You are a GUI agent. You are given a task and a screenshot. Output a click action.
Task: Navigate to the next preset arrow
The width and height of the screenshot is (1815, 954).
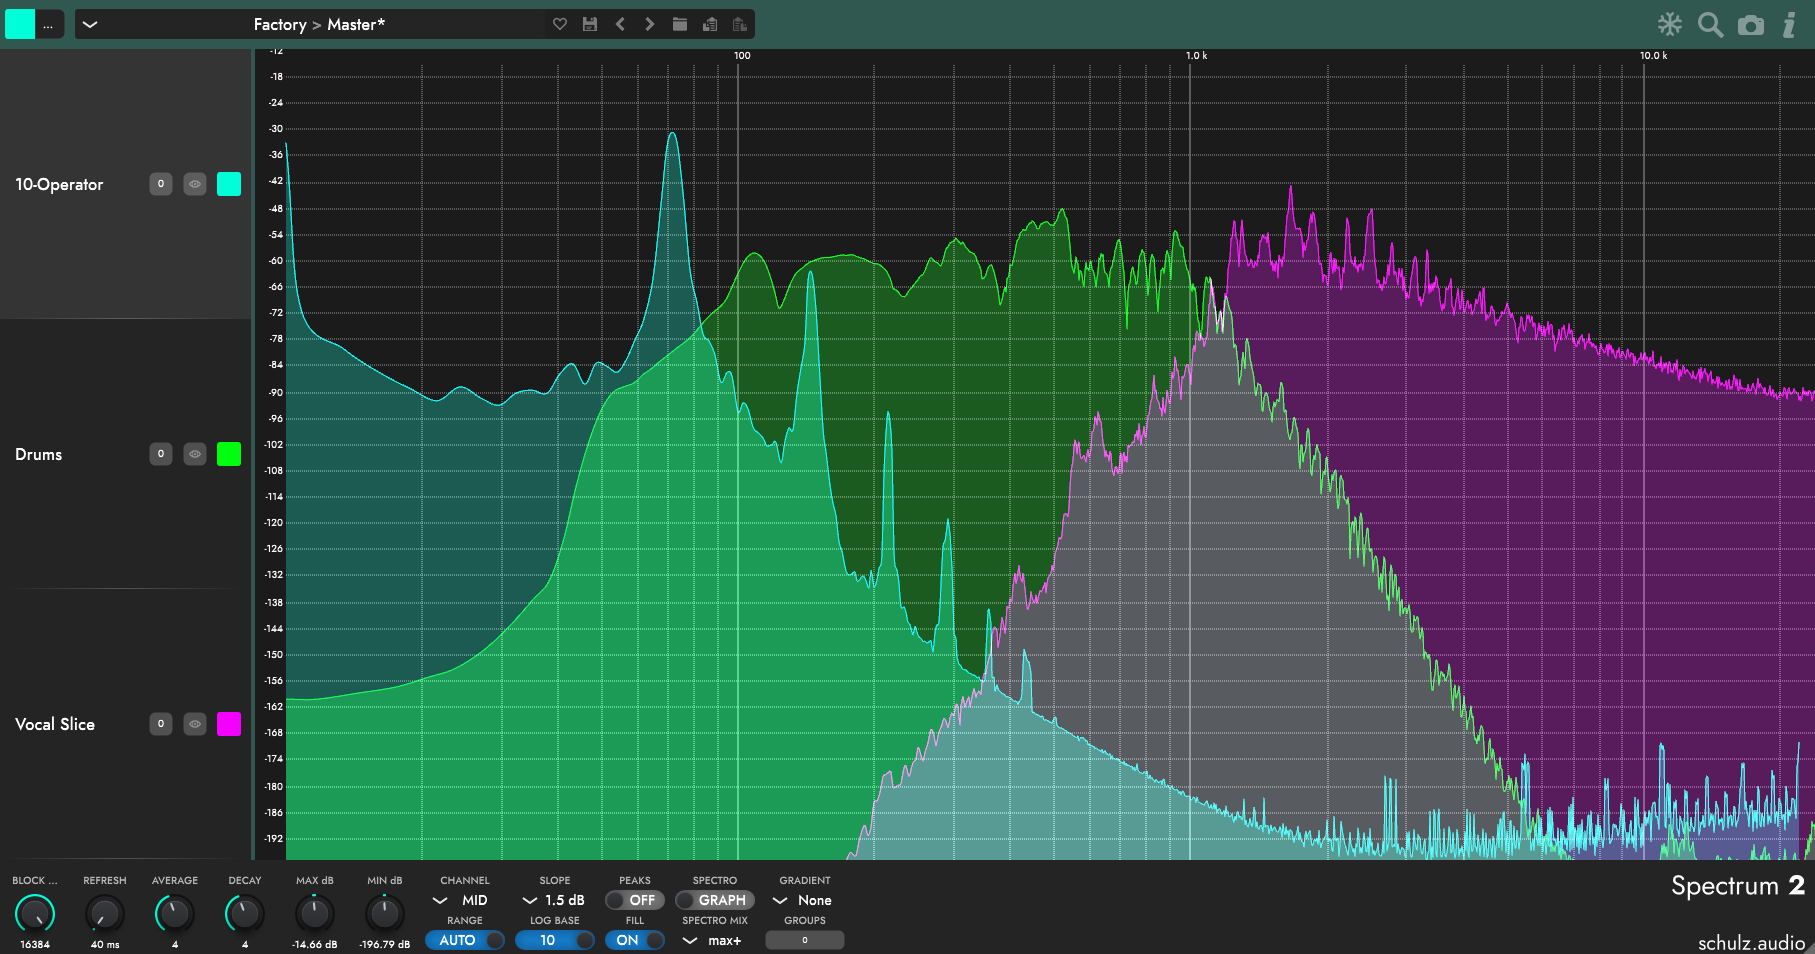[649, 24]
